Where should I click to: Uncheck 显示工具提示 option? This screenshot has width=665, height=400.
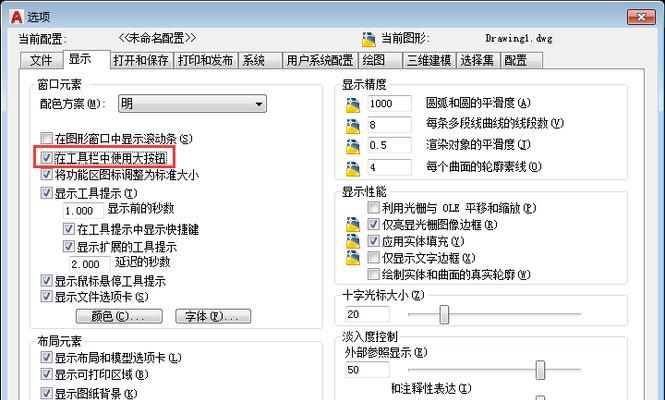[x=46, y=193]
